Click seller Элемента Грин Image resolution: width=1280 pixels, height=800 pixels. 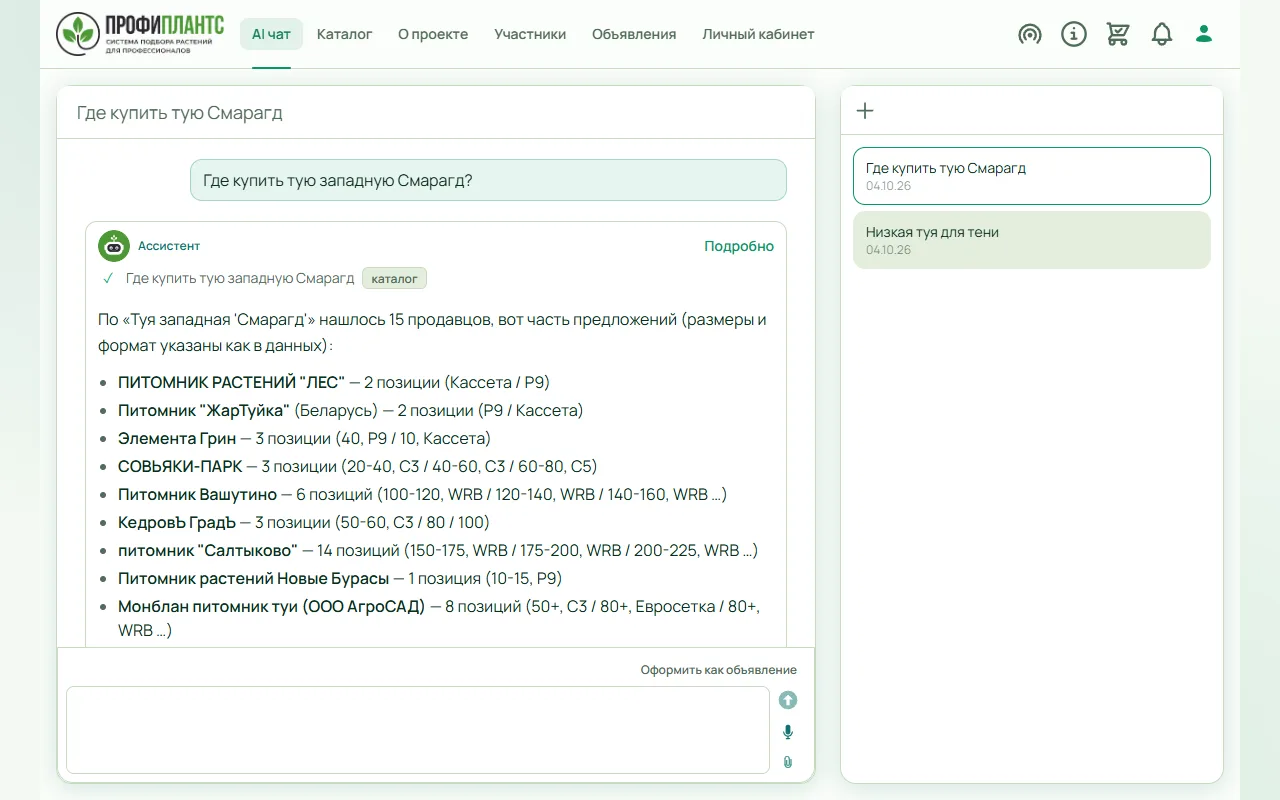pos(177,438)
